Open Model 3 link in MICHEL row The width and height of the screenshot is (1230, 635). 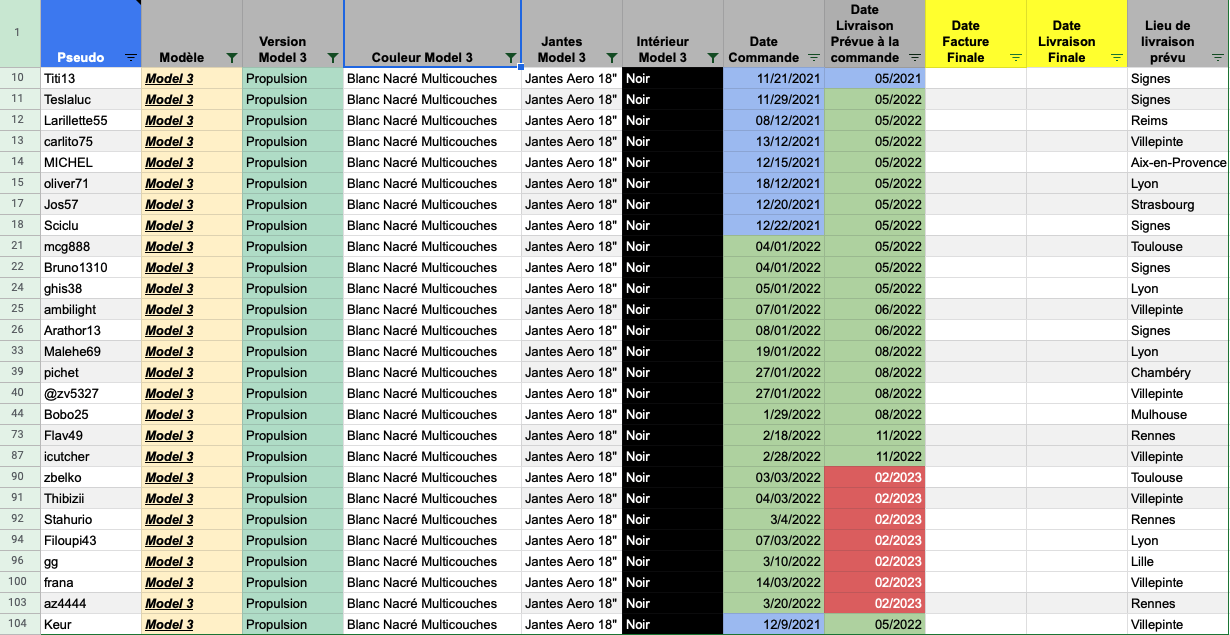(x=169, y=162)
